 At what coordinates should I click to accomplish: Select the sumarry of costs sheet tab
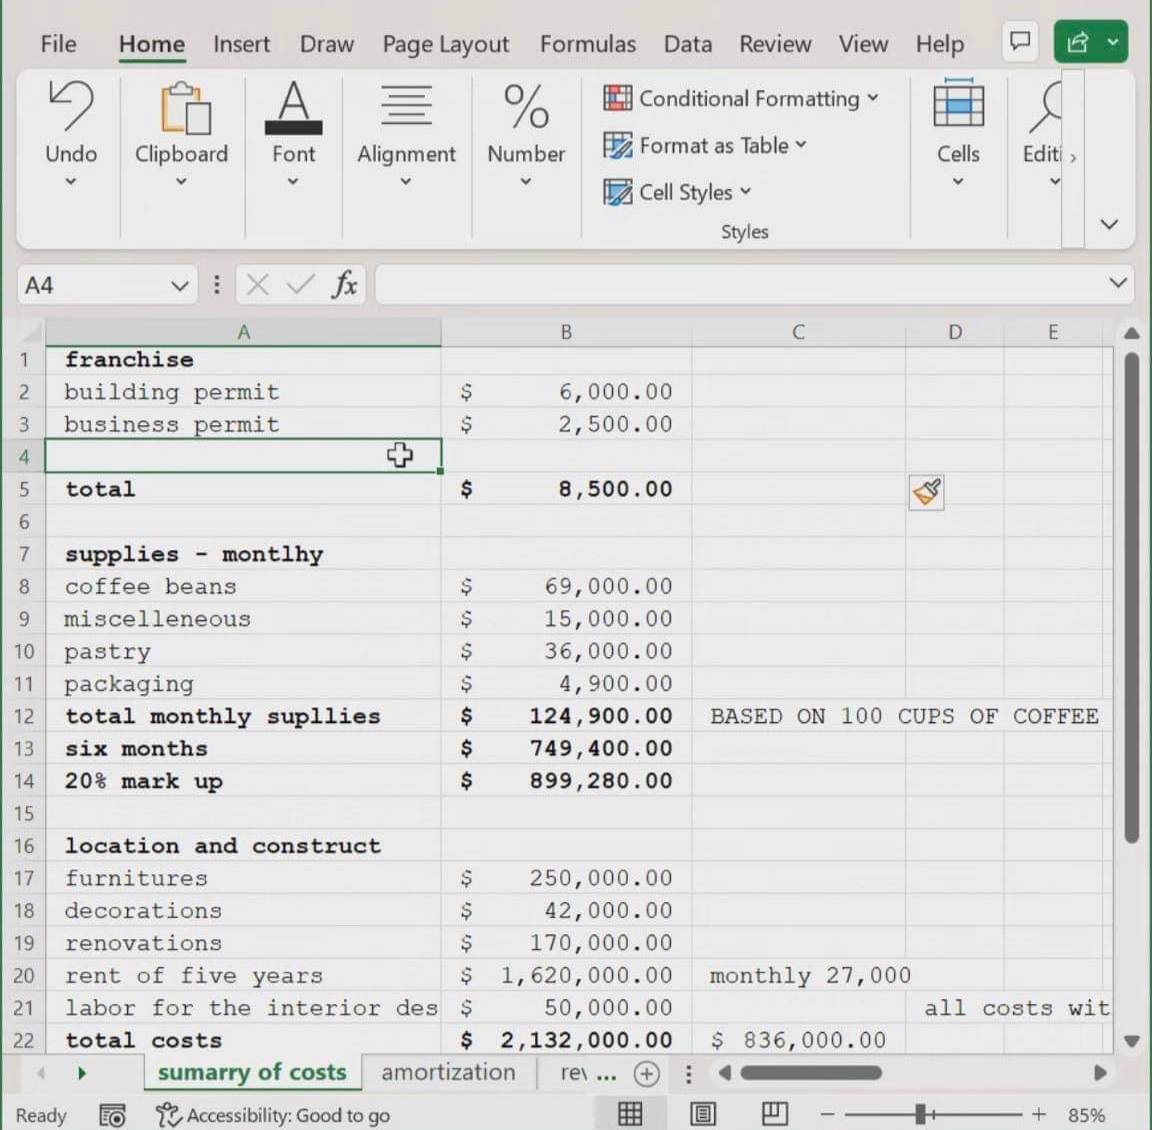click(252, 1073)
